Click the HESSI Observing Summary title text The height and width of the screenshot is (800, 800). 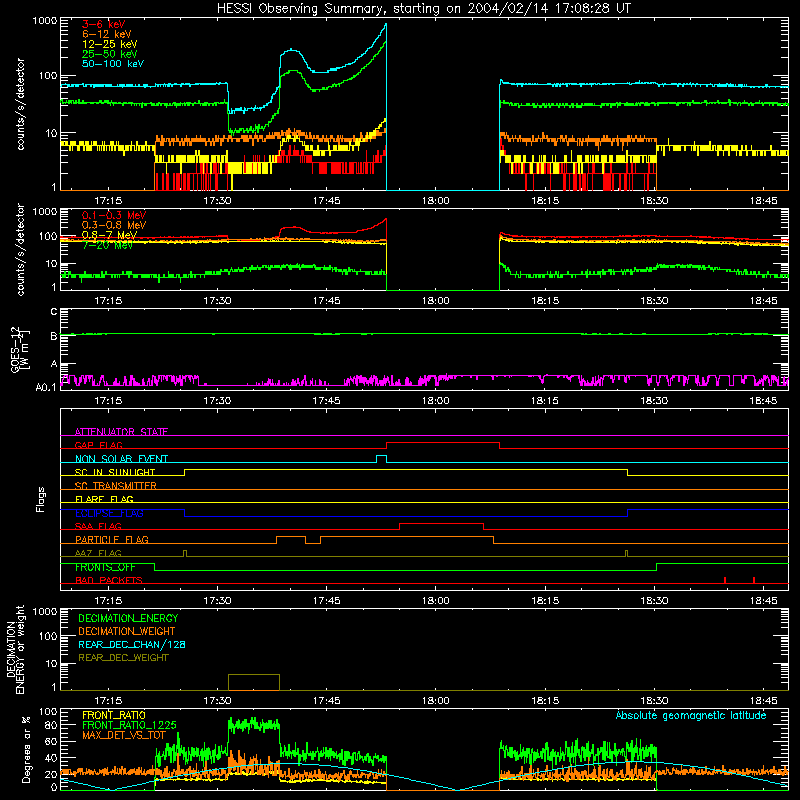tap(423, 9)
